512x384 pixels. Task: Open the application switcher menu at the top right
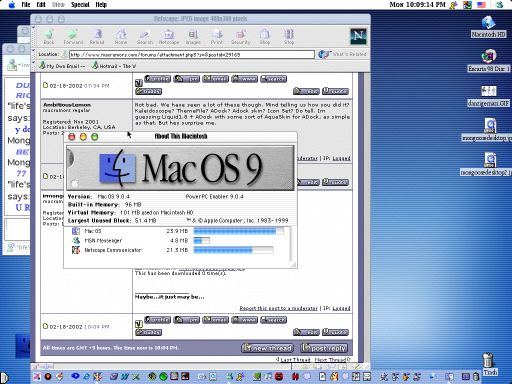click(499, 5)
